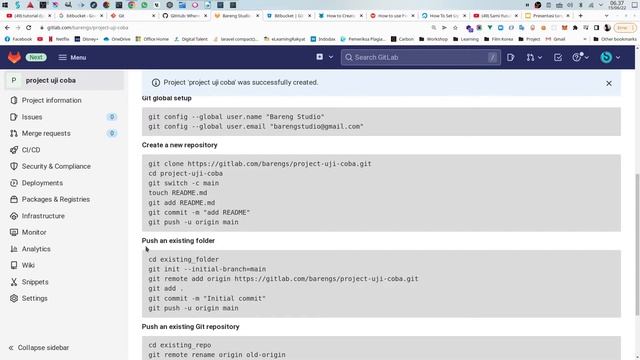Open the Packages & Registries label
Screen dimensions: 640x360
[56, 199]
